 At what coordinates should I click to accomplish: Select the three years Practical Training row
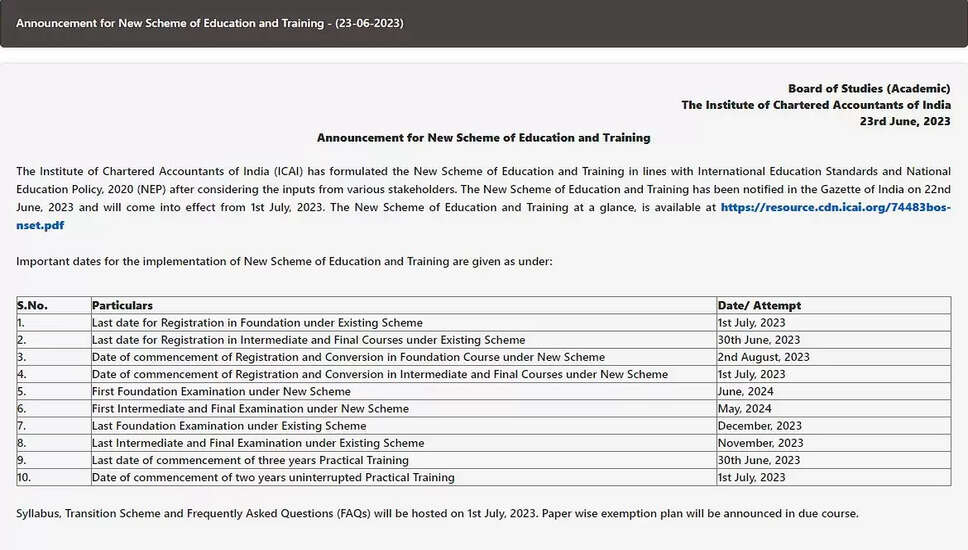250,460
